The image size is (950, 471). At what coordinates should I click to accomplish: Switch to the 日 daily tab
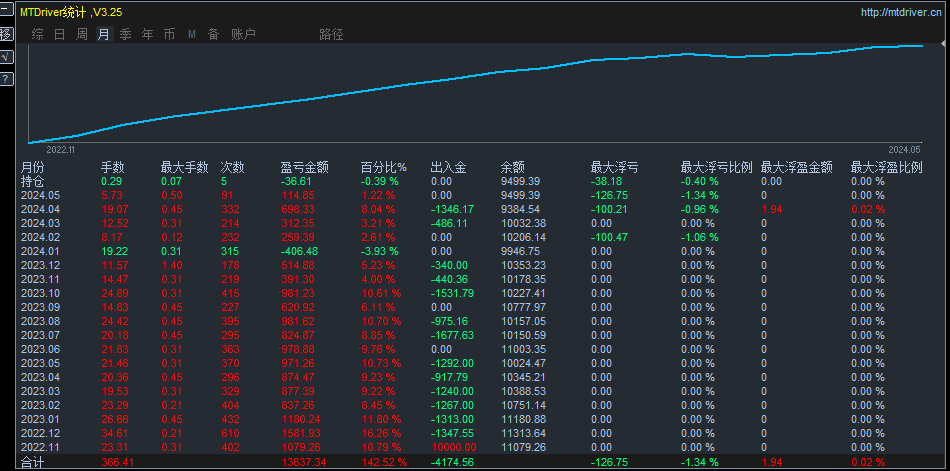click(x=59, y=35)
